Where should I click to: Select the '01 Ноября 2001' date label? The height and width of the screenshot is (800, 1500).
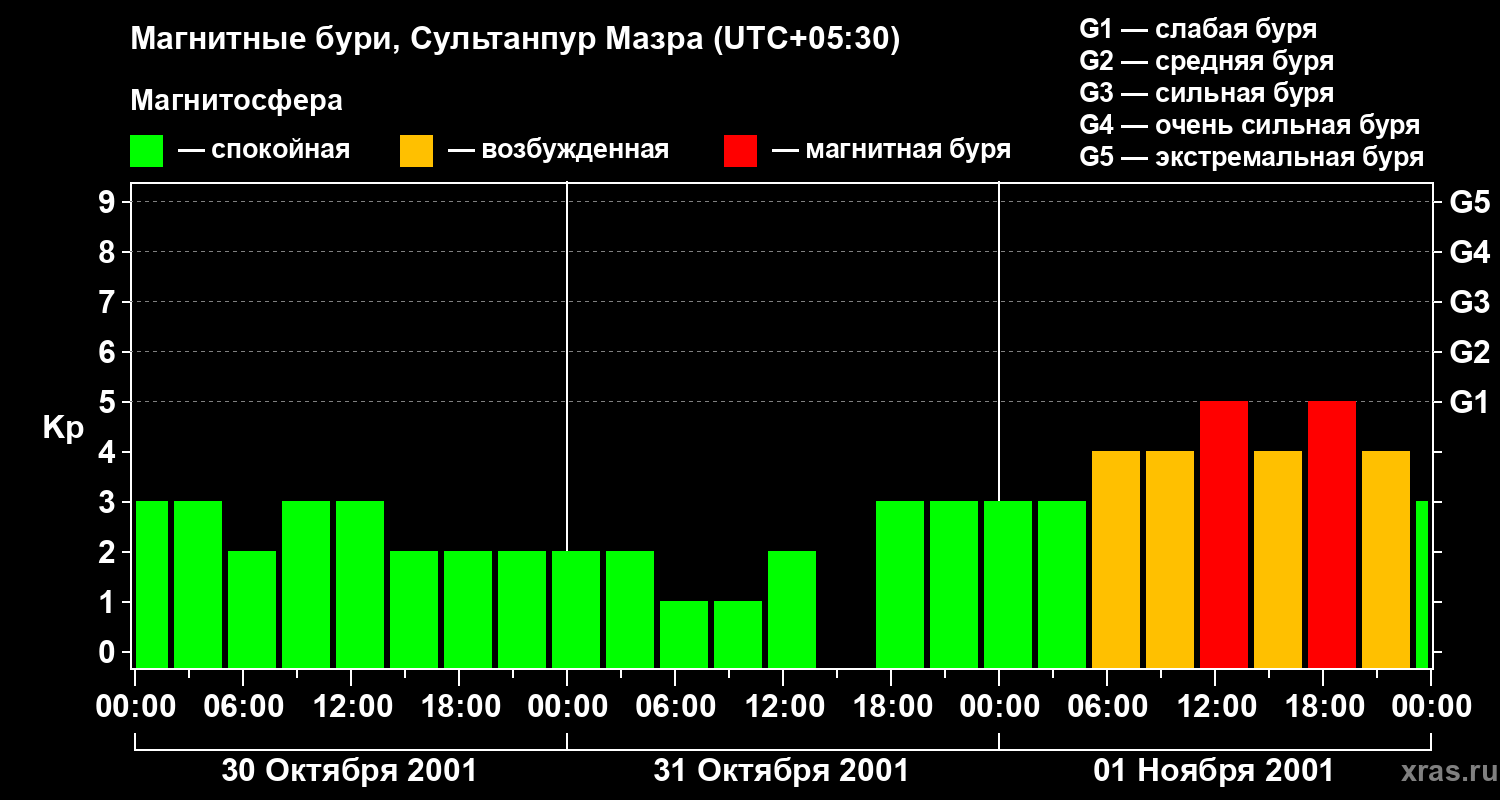[x=1213, y=771]
